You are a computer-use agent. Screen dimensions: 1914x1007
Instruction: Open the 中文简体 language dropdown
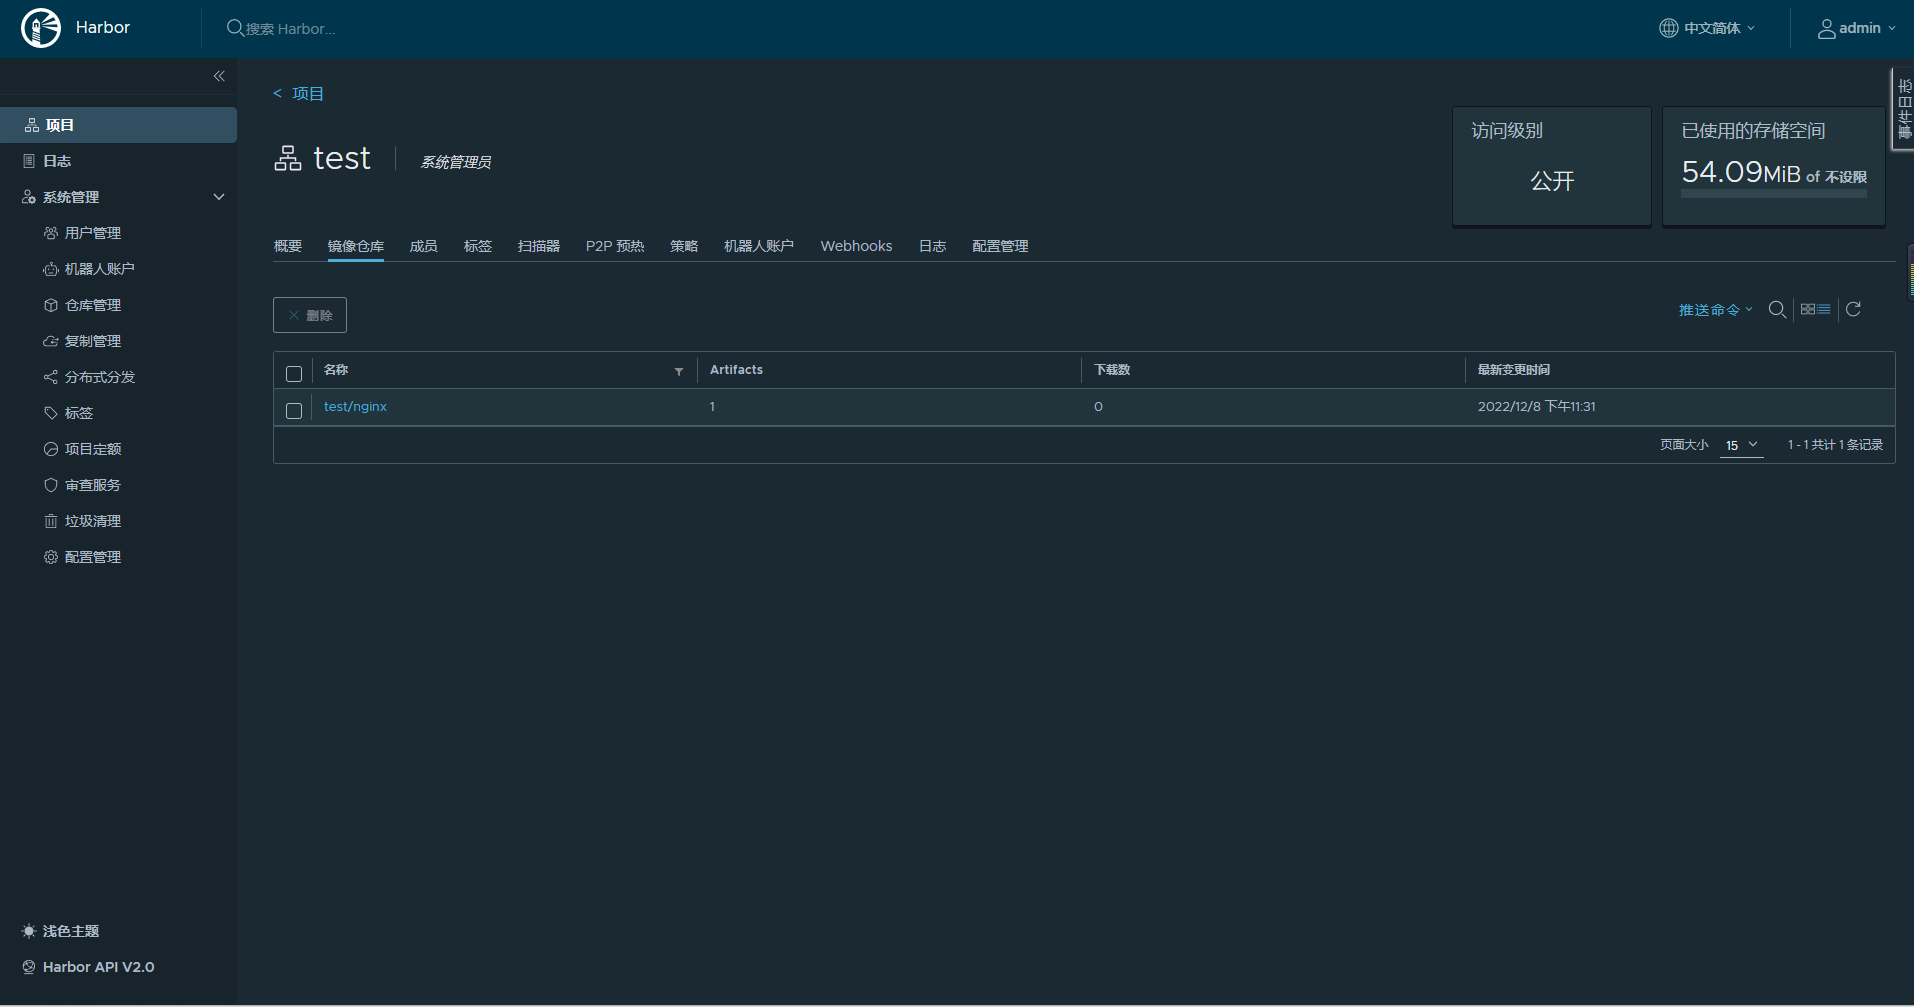[x=1707, y=28]
